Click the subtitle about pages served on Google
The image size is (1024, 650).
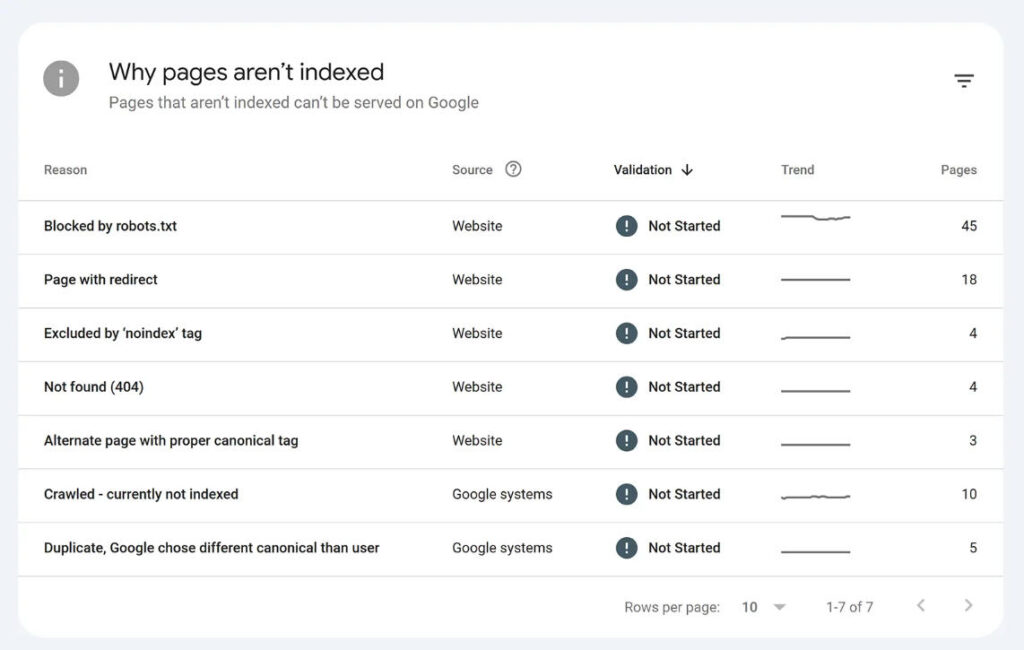(293, 103)
